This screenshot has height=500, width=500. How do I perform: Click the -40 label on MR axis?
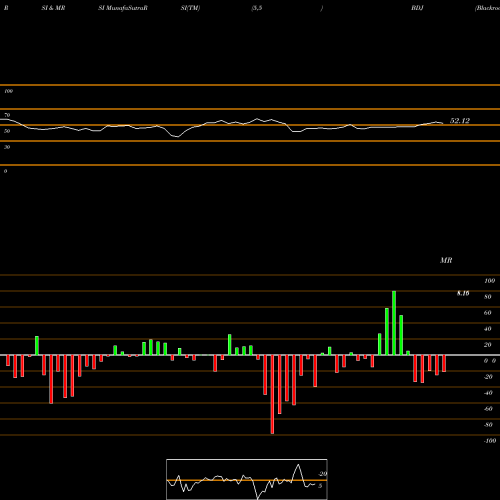[x=488, y=393]
